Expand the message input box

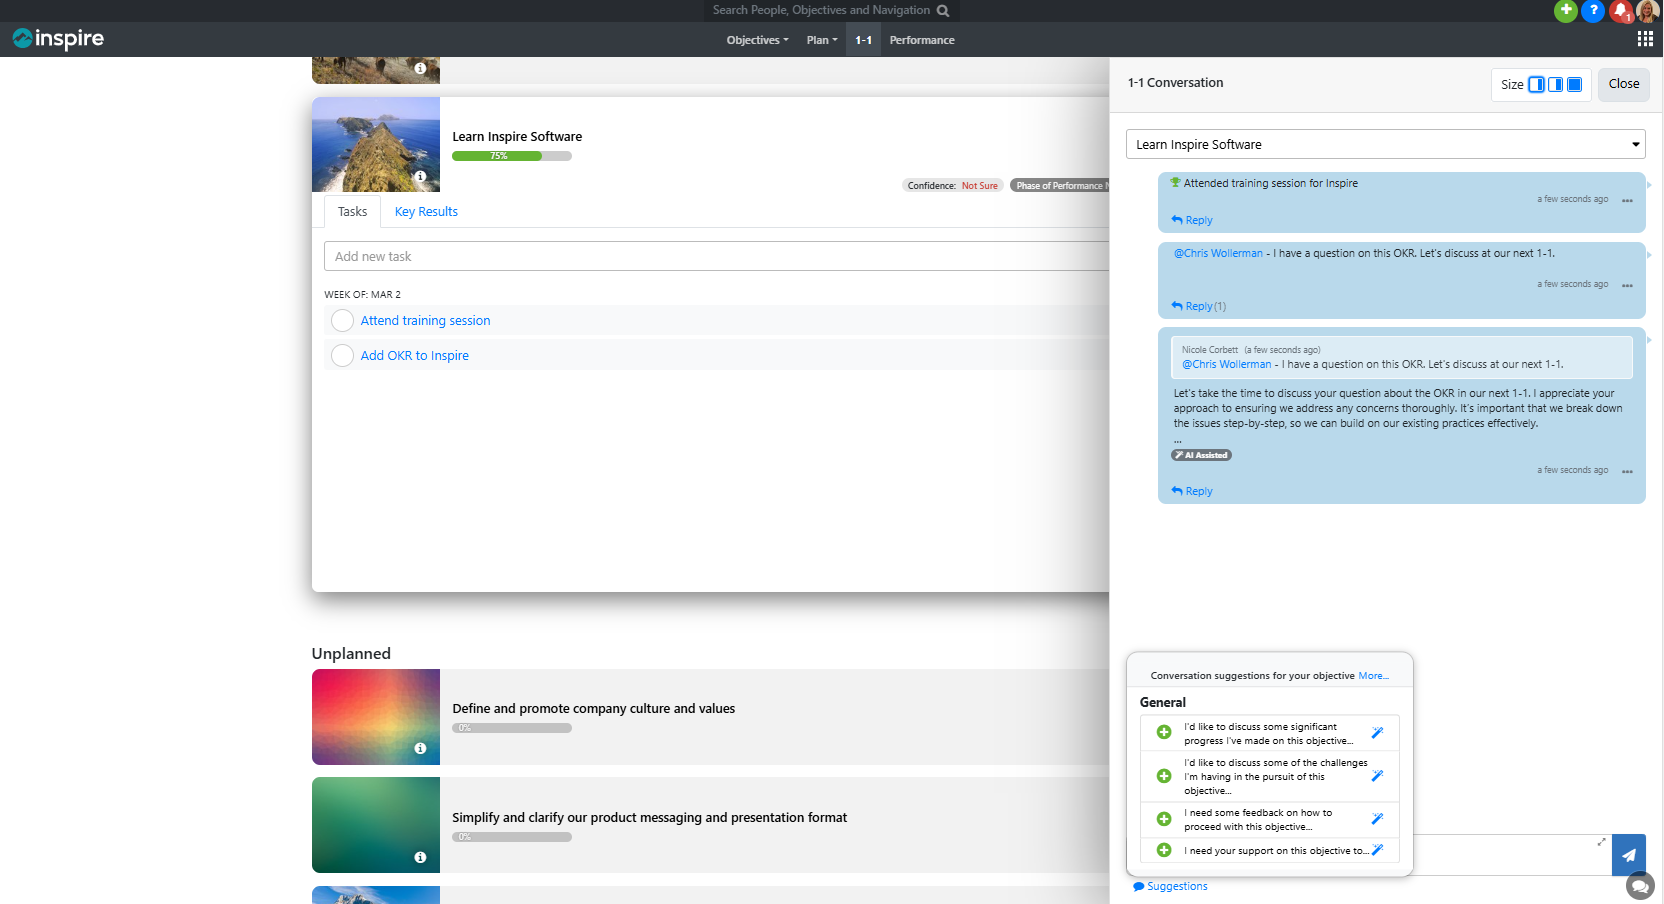click(x=1601, y=842)
